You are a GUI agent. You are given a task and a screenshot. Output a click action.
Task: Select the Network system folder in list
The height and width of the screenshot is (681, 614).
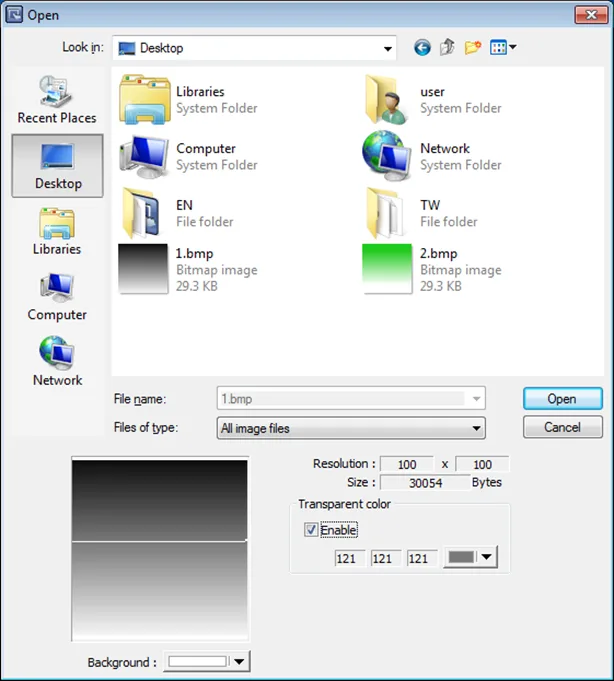click(432, 156)
